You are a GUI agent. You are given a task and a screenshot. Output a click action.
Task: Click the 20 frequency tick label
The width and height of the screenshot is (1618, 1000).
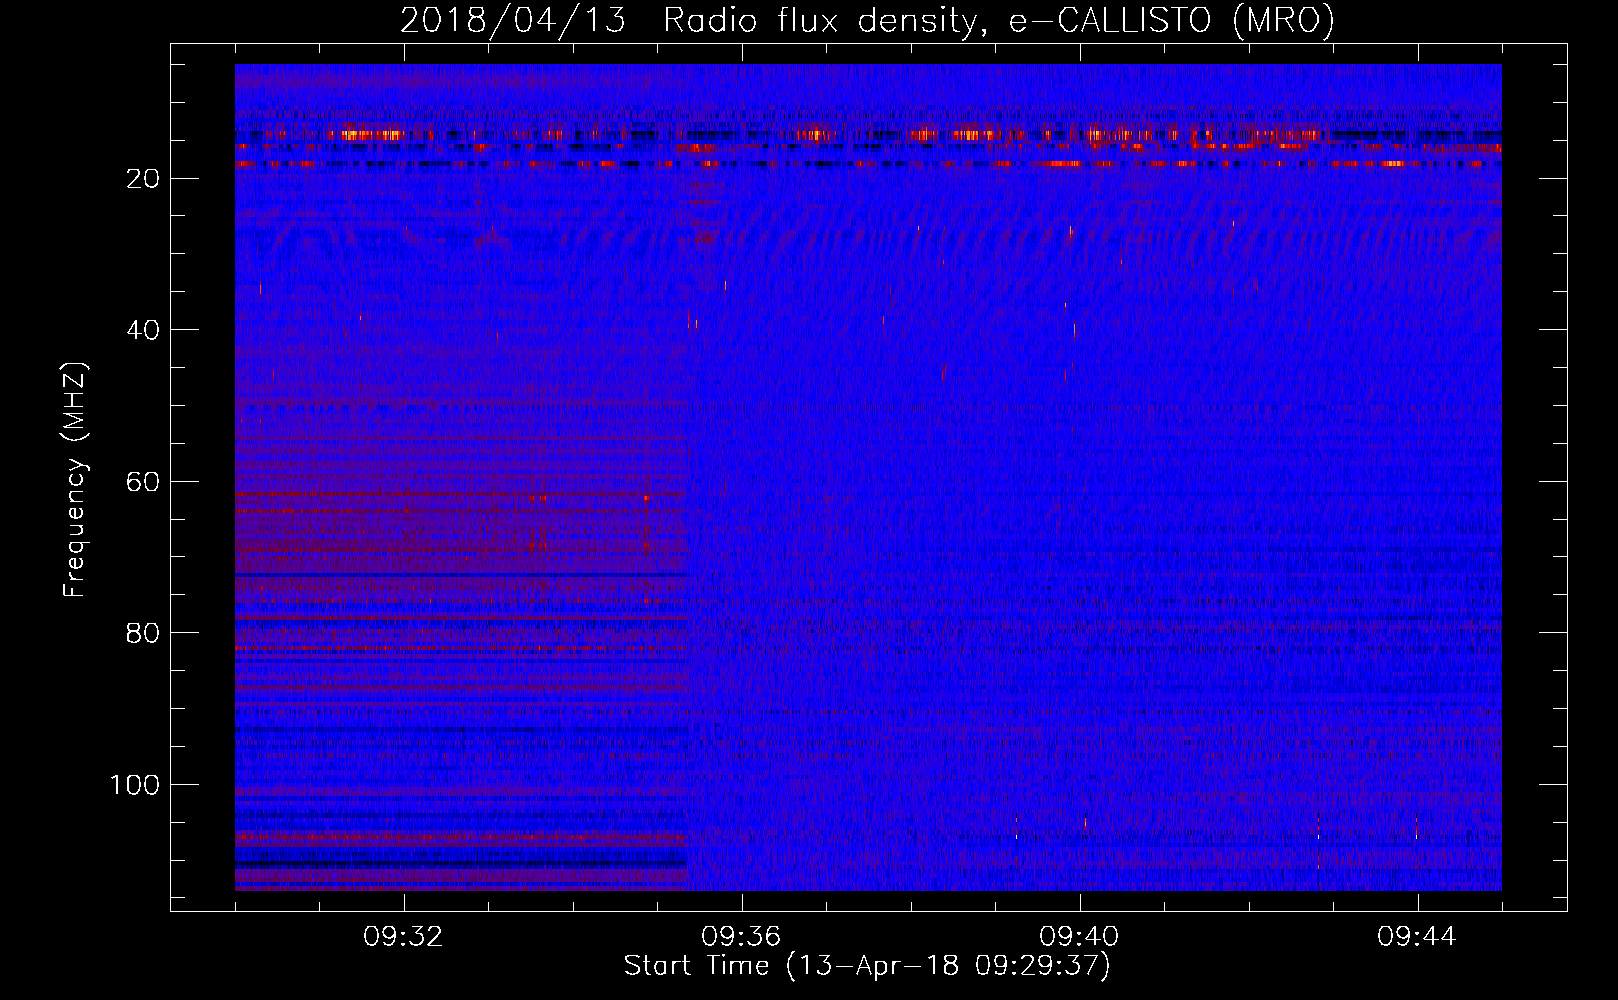click(x=144, y=178)
